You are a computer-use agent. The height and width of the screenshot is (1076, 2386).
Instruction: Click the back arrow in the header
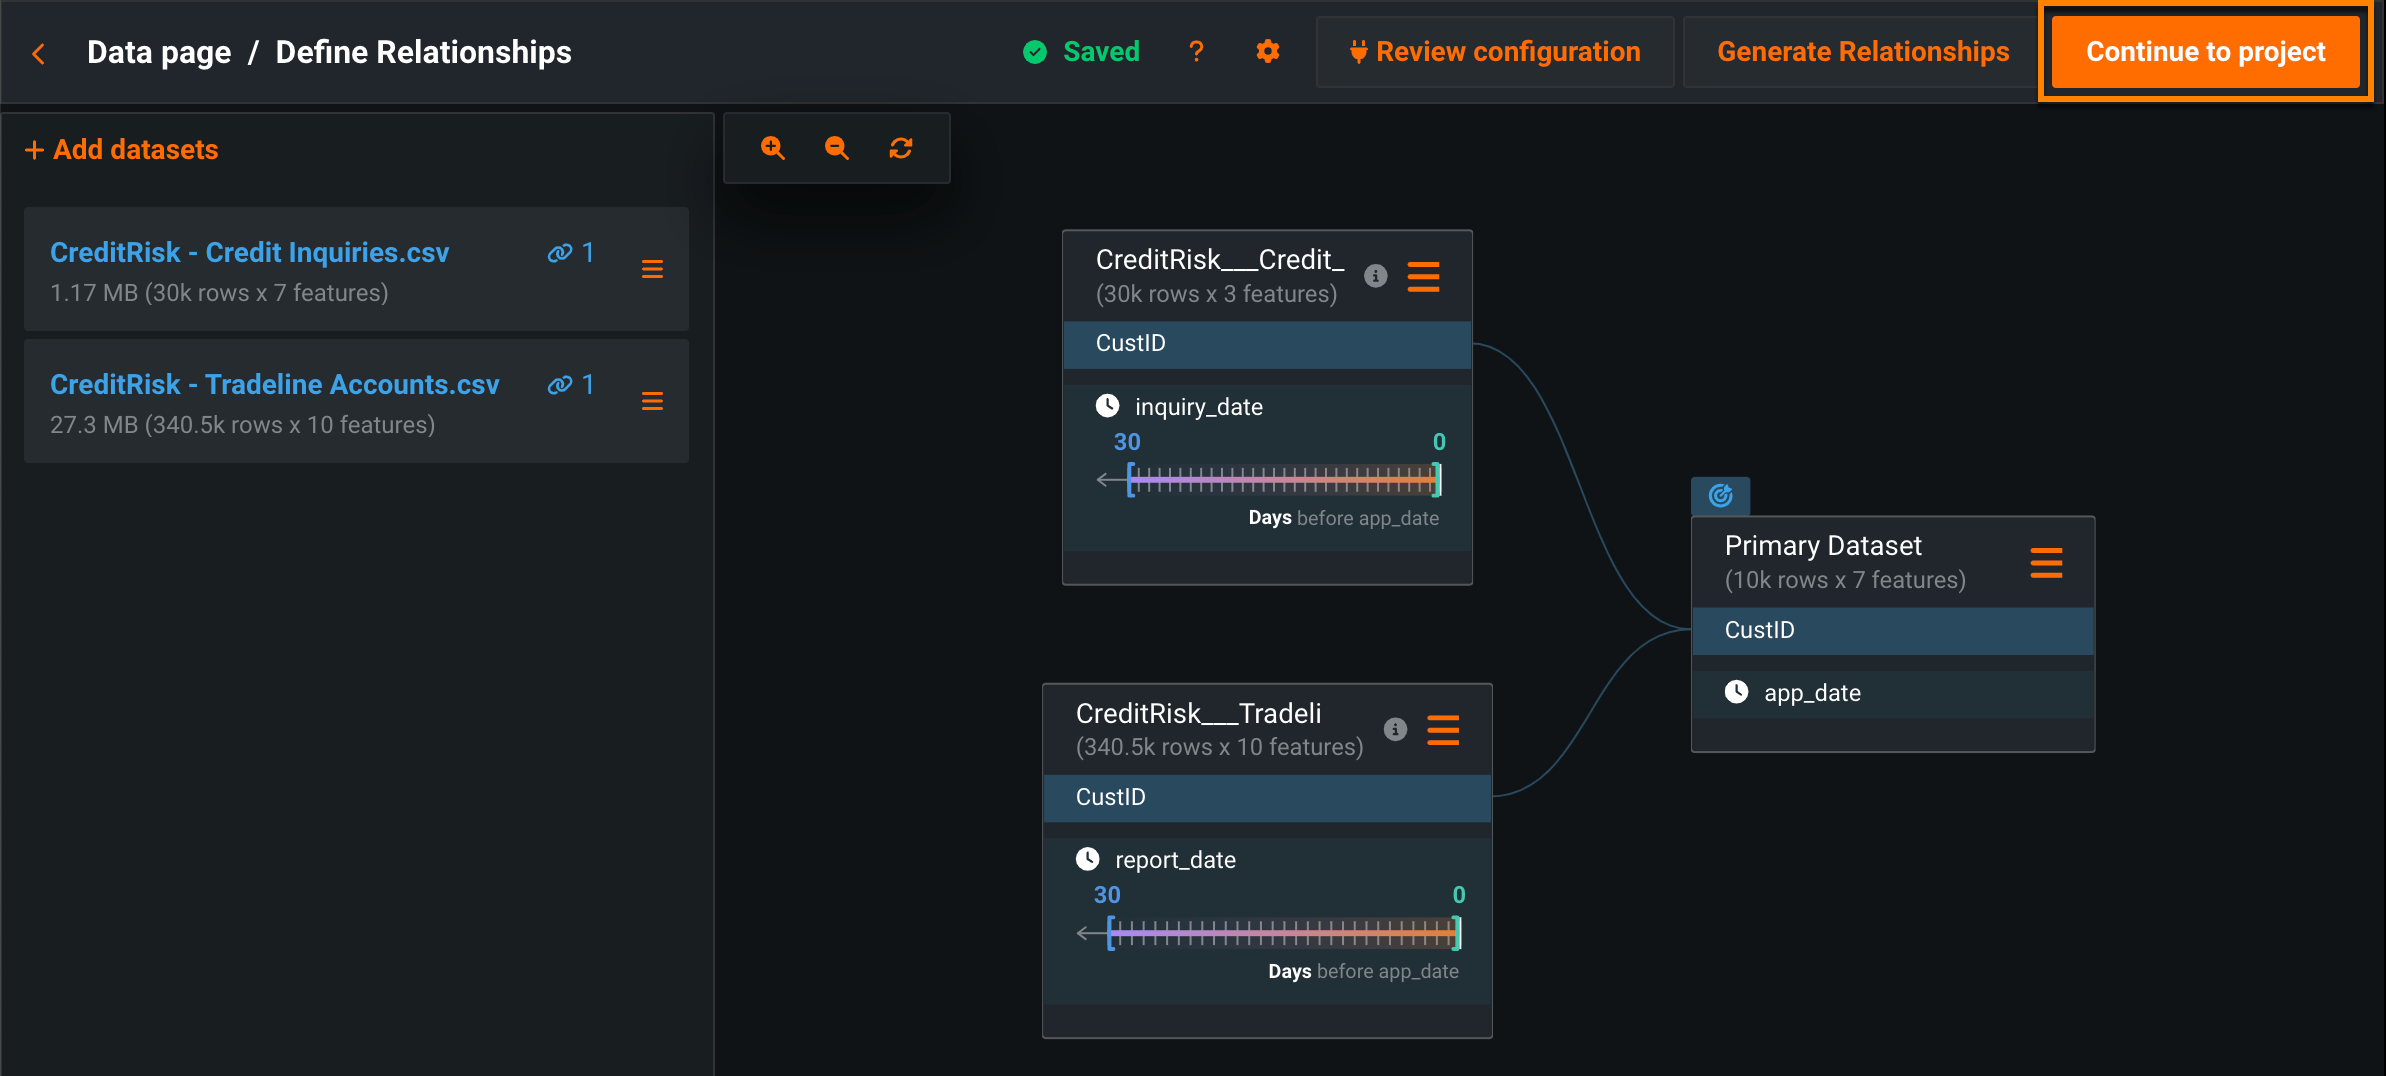39,53
